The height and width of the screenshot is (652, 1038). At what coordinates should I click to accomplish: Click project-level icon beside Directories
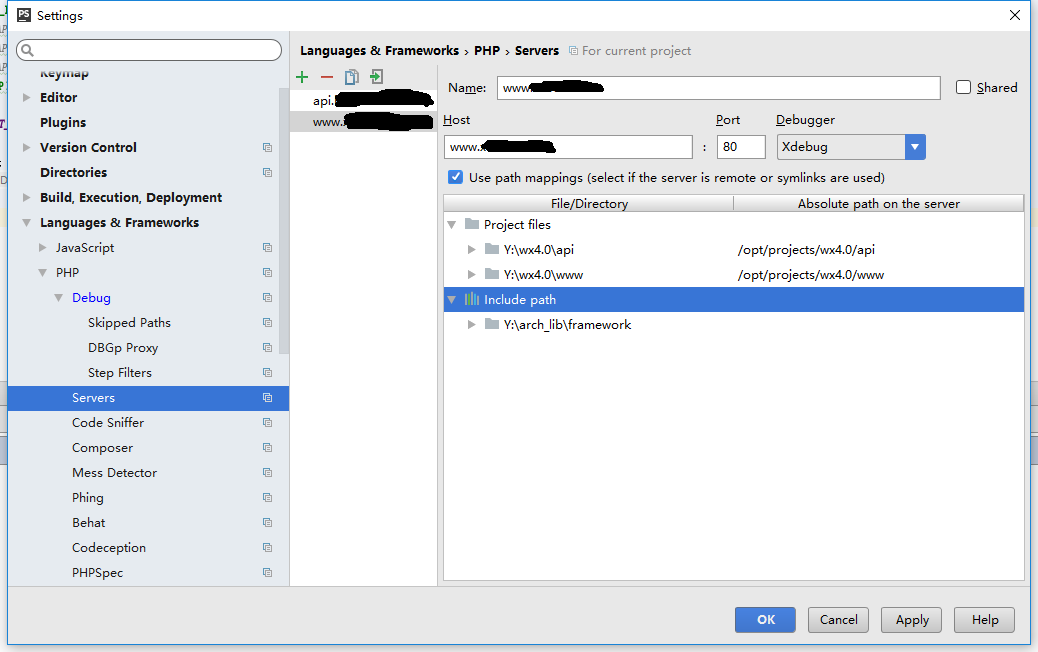267,173
